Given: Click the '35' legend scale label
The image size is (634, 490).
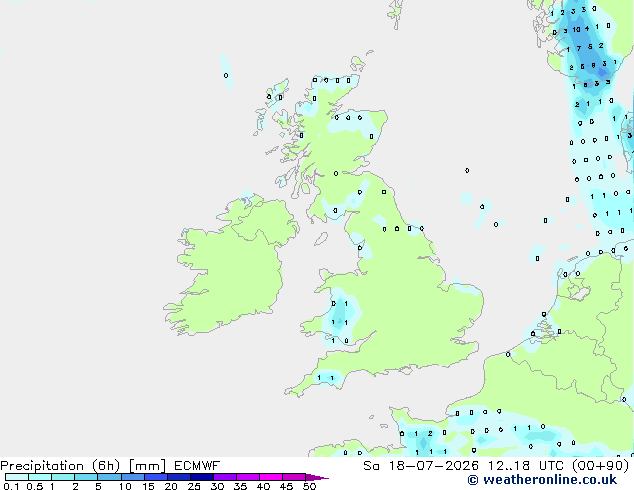Looking at the screenshot, I should point(240,486).
